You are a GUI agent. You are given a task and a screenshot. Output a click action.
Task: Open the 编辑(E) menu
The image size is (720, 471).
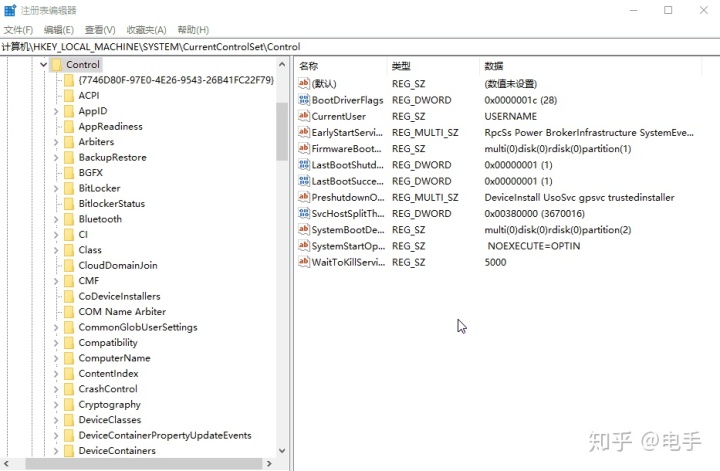(59, 30)
